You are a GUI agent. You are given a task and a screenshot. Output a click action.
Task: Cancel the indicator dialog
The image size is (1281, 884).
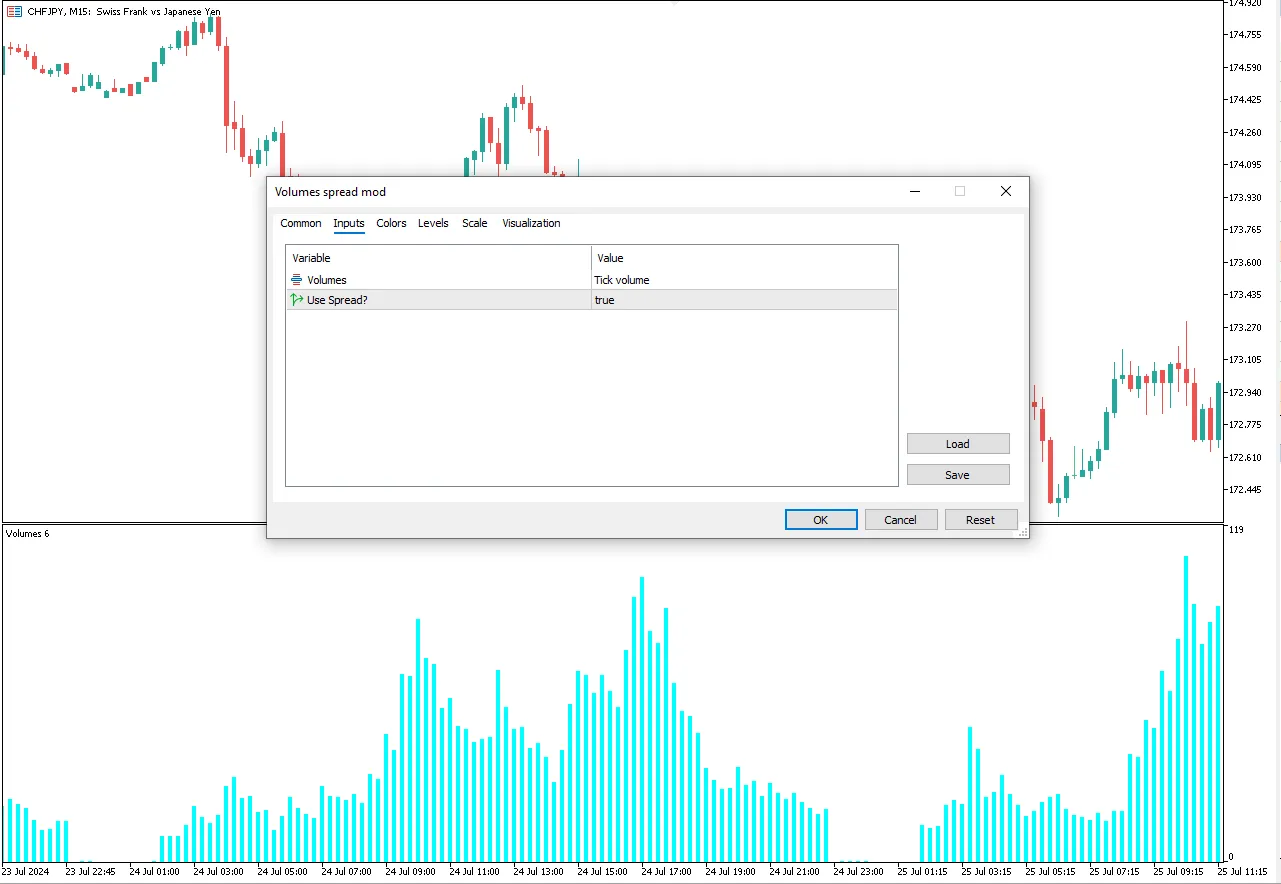pos(901,520)
